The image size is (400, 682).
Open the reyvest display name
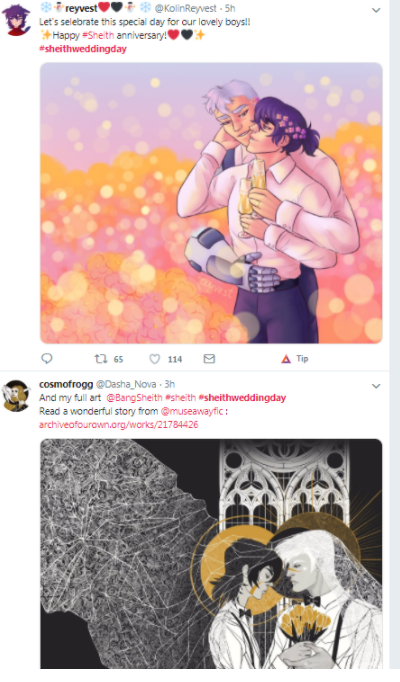pos(81,8)
